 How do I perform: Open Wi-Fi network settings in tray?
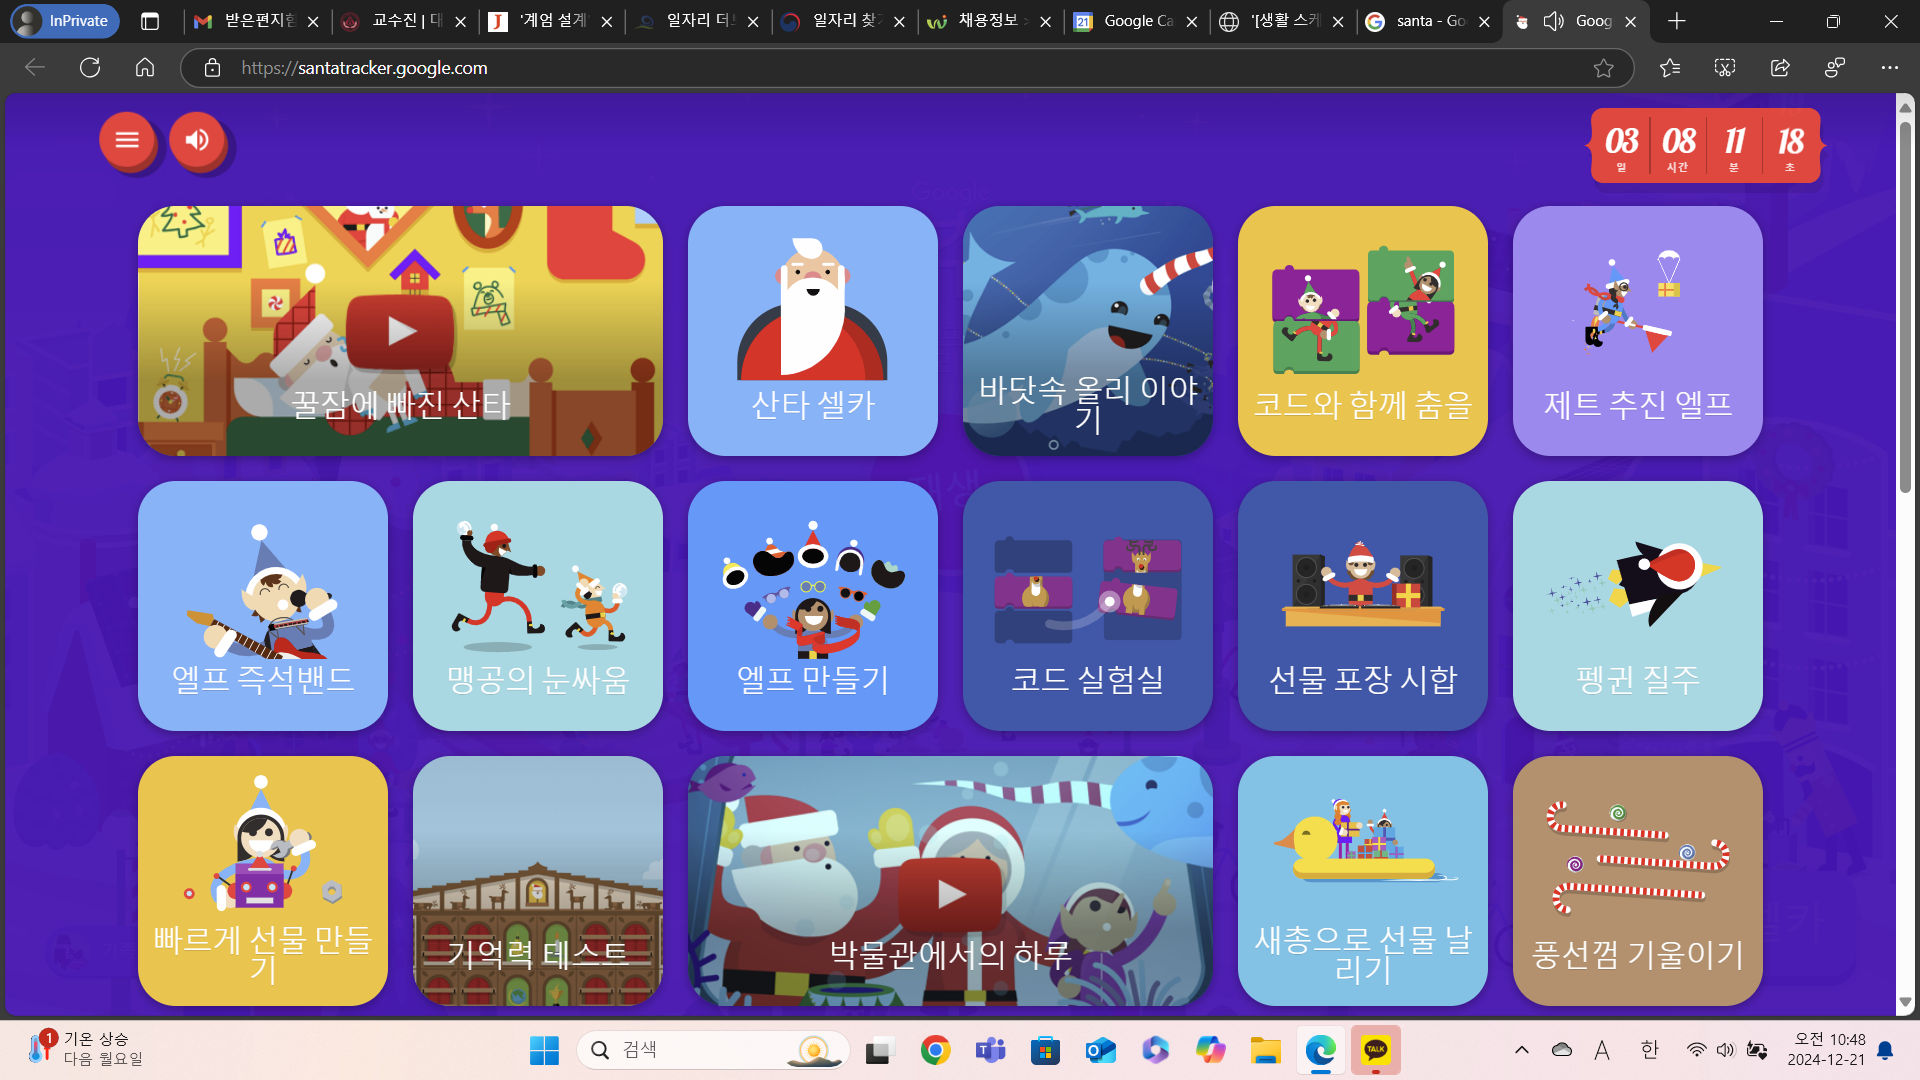pyautogui.click(x=1696, y=1050)
